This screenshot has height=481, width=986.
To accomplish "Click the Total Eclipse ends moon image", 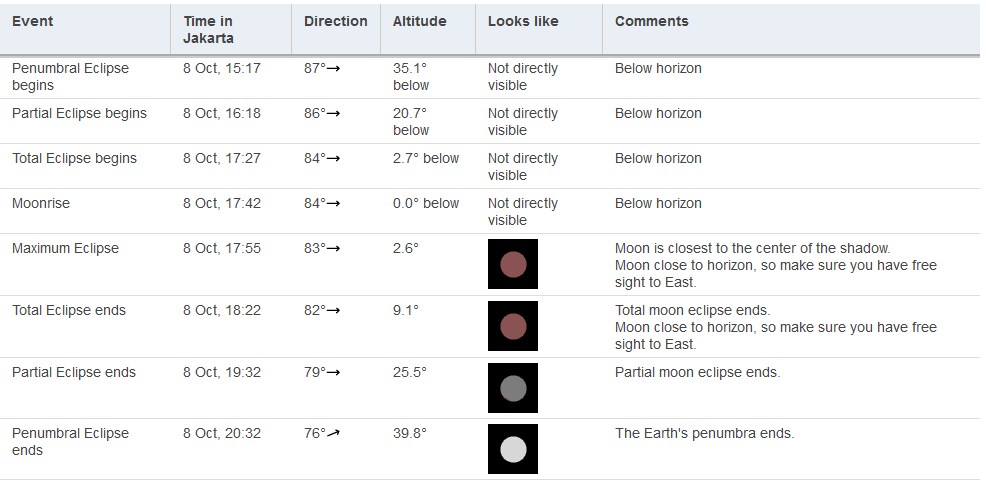I will point(513,326).
